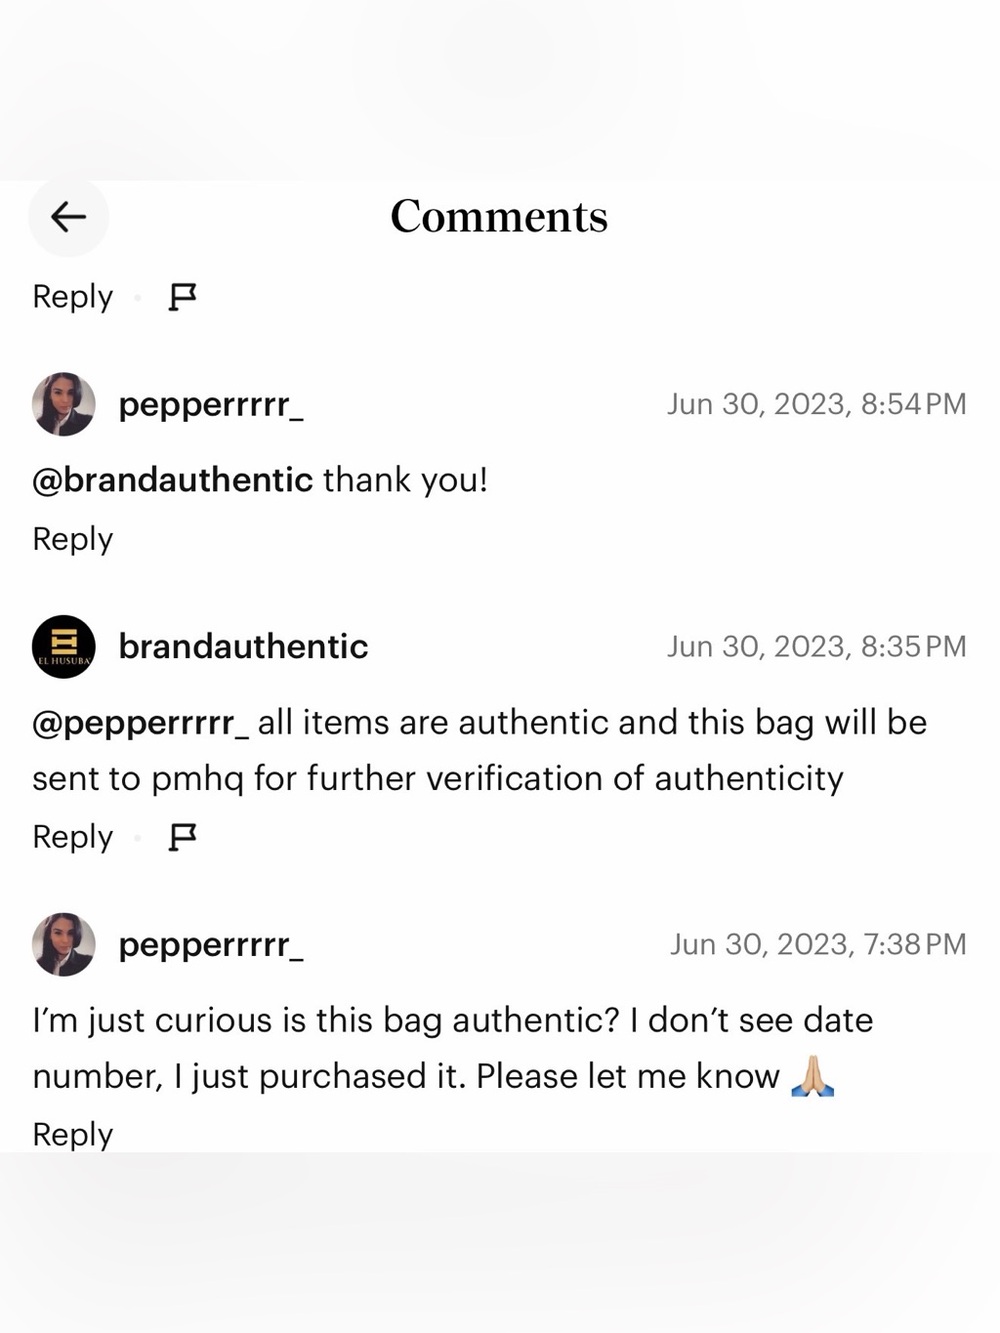The width and height of the screenshot is (1000, 1333).
Task: Tap pepperrrrr_ avatar on 7:38 PM comment
Action: pos(64,944)
